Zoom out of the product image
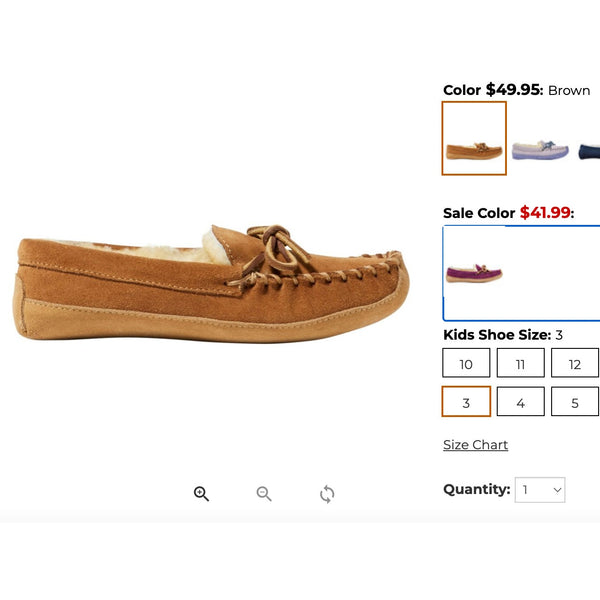Image resolution: width=600 pixels, height=600 pixels. pyautogui.click(x=264, y=494)
